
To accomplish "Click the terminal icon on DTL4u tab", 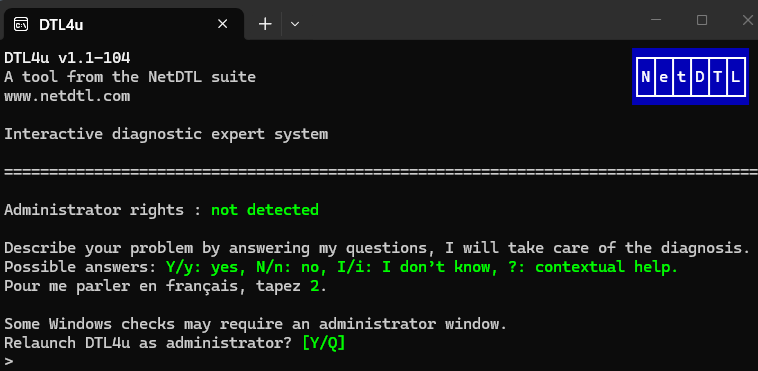I will (21, 24).
